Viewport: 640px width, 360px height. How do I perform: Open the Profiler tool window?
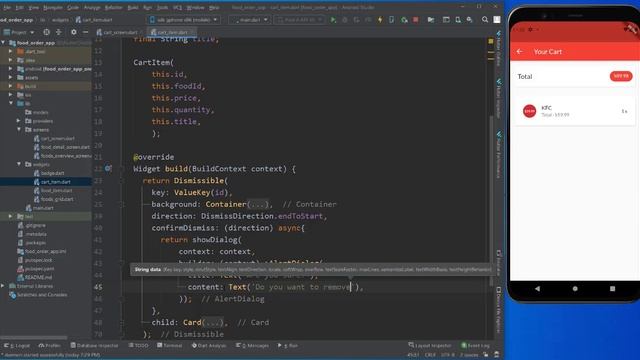[x=49, y=345]
